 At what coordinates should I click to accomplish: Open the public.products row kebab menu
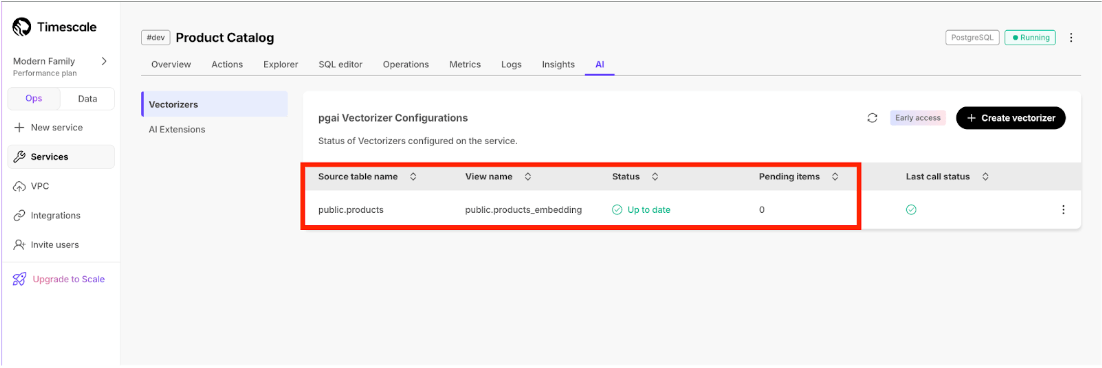pos(1063,209)
